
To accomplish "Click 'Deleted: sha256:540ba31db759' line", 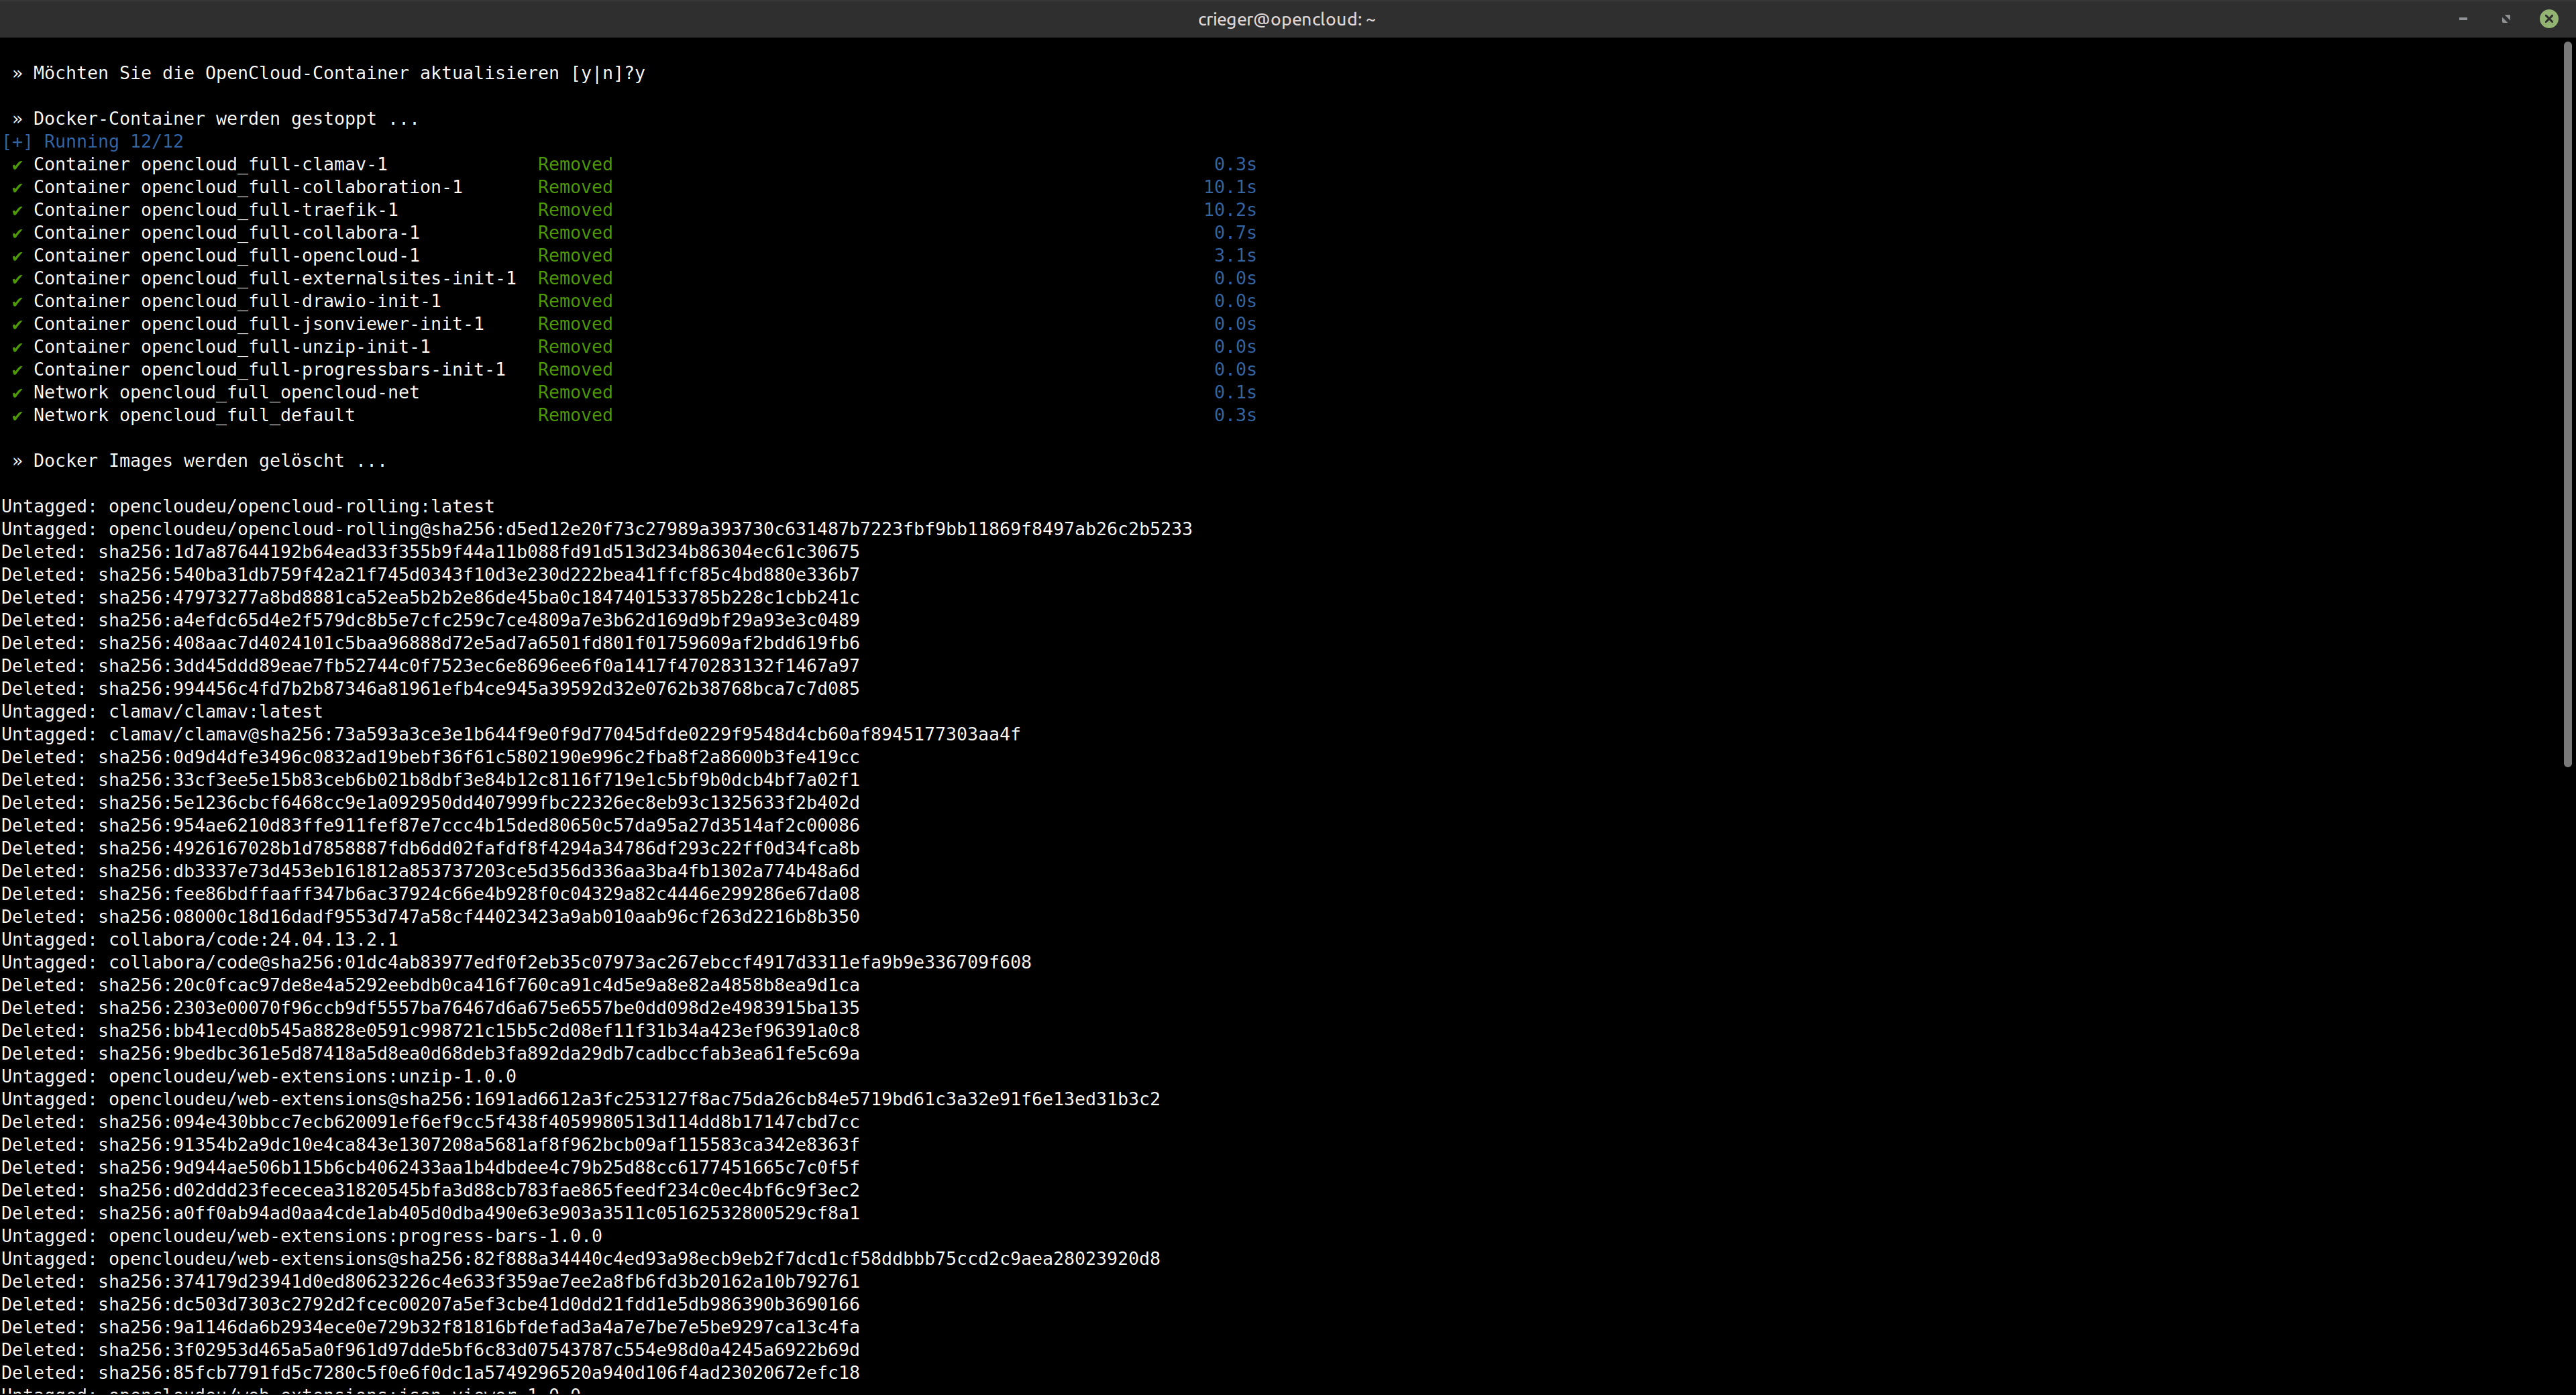I will pos(430,575).
